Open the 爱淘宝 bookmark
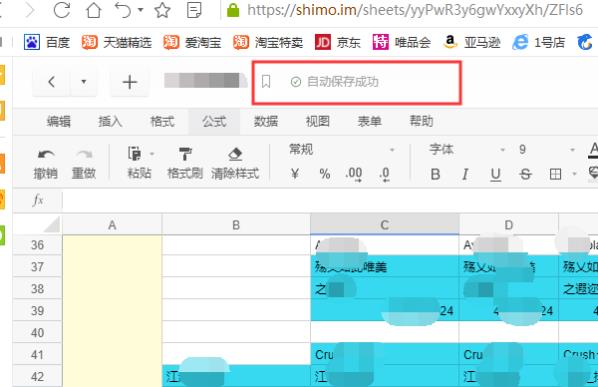598x387 pixels. coord(193,42)
